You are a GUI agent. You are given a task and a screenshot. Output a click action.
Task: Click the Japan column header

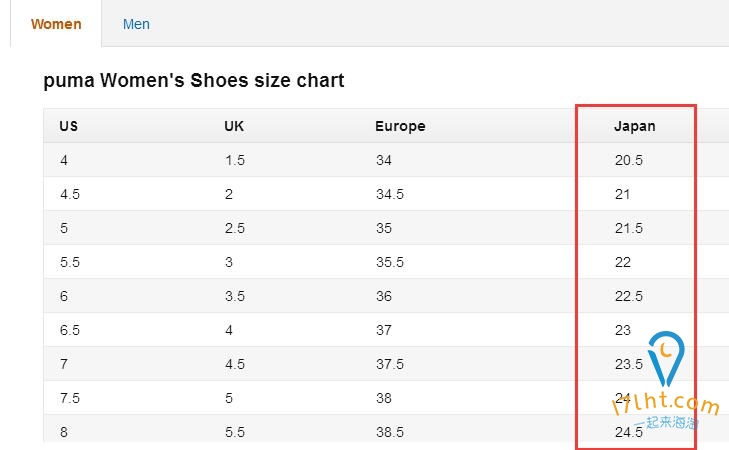[635, 126]
